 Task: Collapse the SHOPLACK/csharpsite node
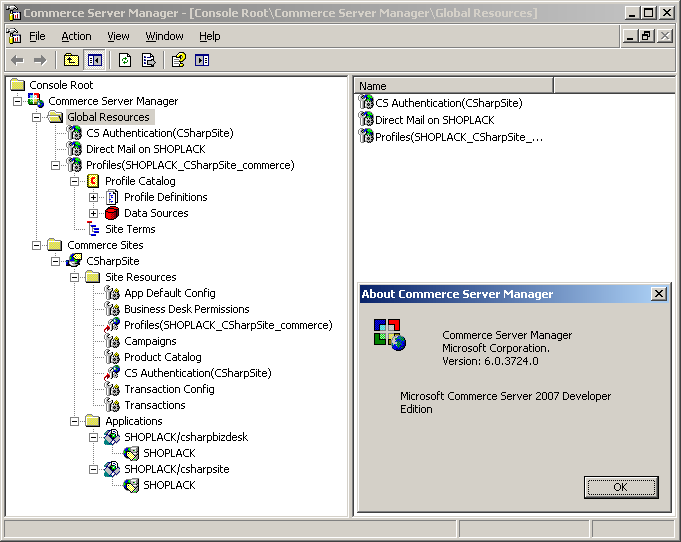(93, 469)
